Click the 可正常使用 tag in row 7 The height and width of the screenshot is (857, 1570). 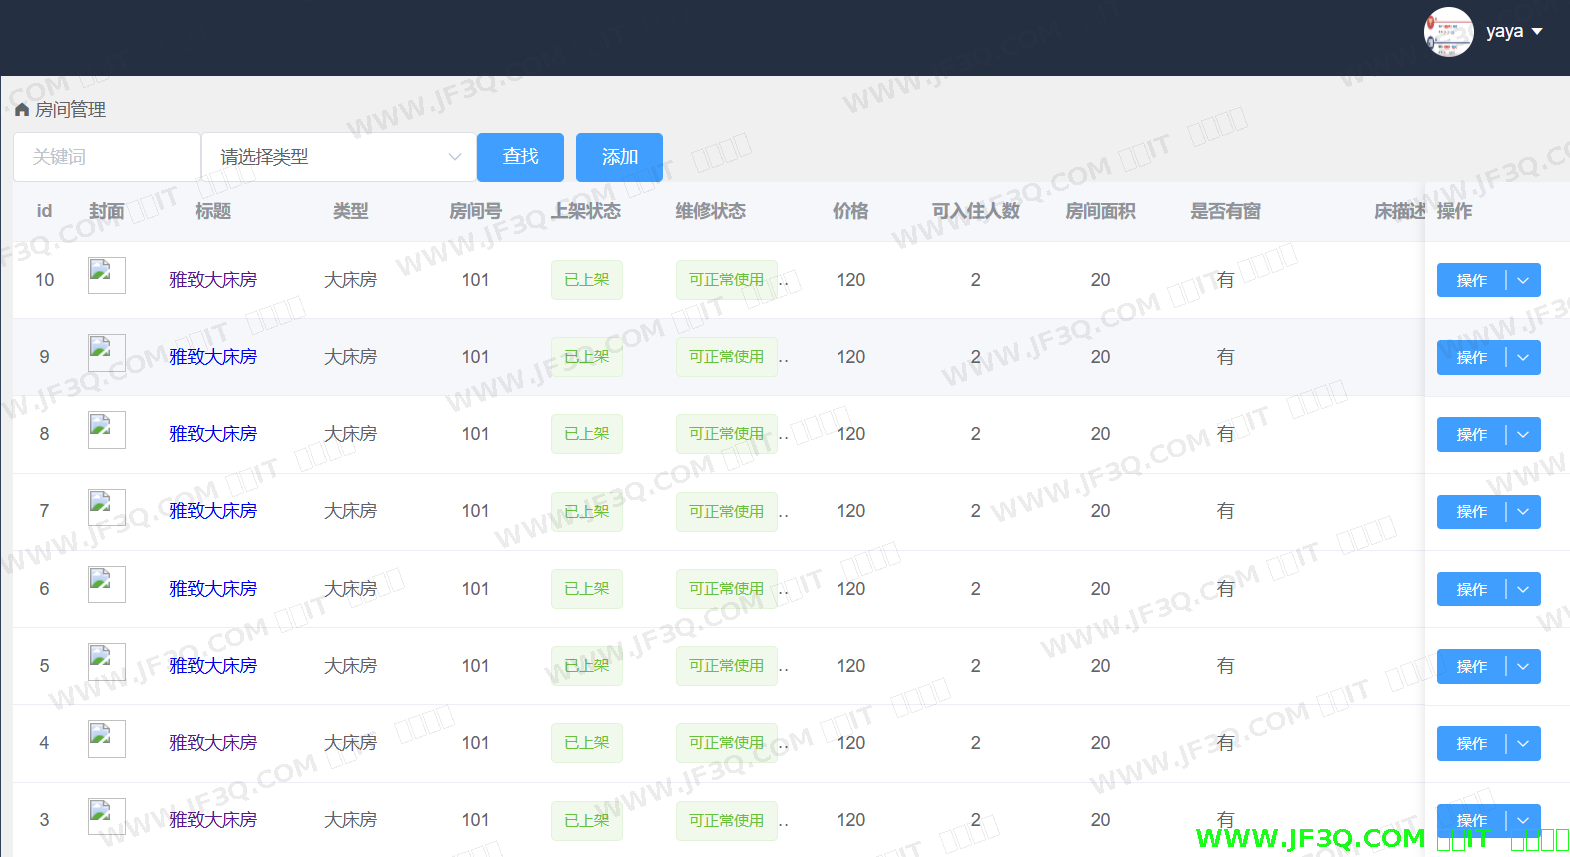click(726, 512)
